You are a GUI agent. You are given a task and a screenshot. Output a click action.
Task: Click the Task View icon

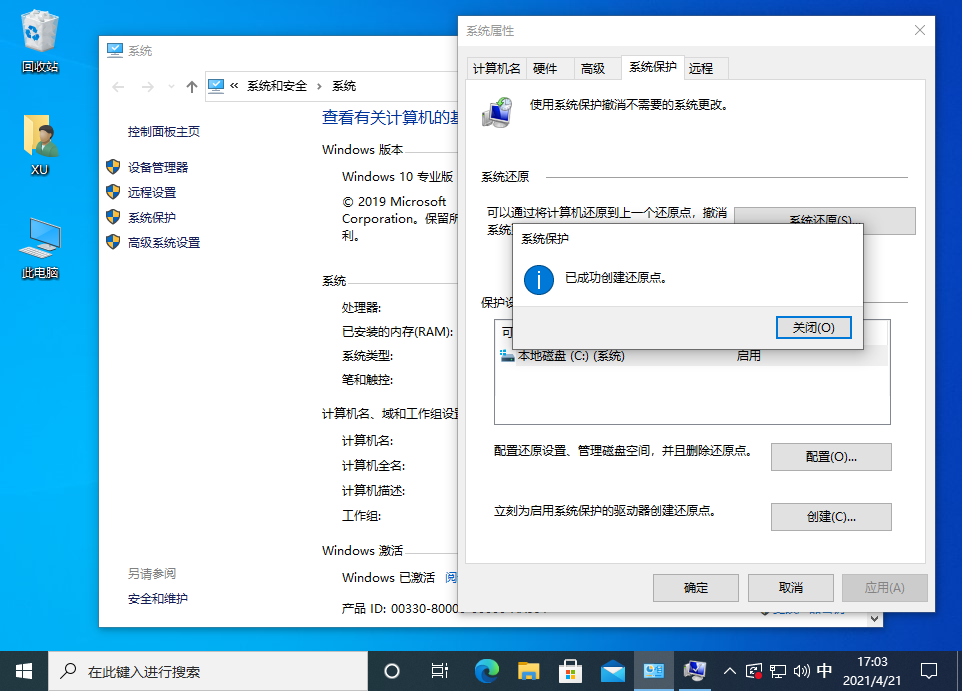(x=440, y=671)
